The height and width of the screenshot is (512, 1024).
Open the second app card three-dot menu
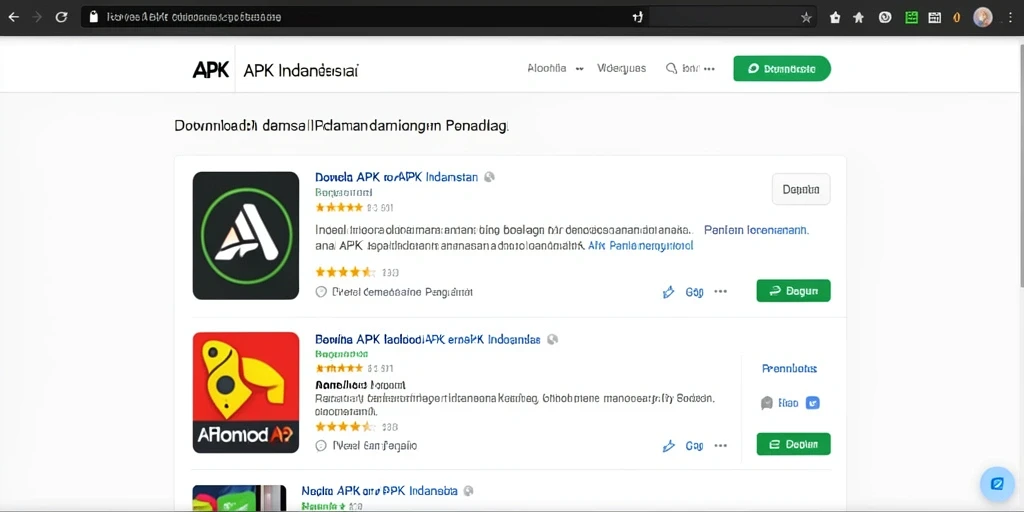click(x=720, y=445)
